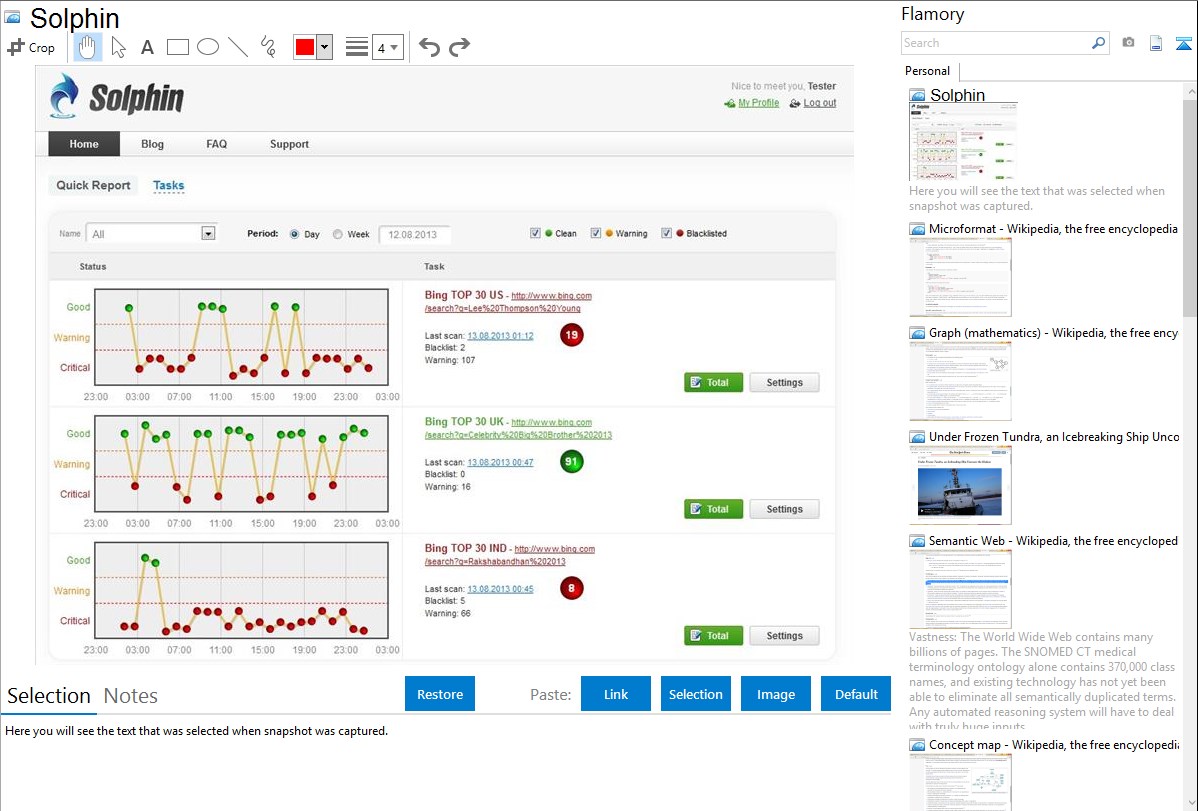Click the Default paste button
Image resolution: width=1198 pixels, height=811 pixels.
pos(856,694)
